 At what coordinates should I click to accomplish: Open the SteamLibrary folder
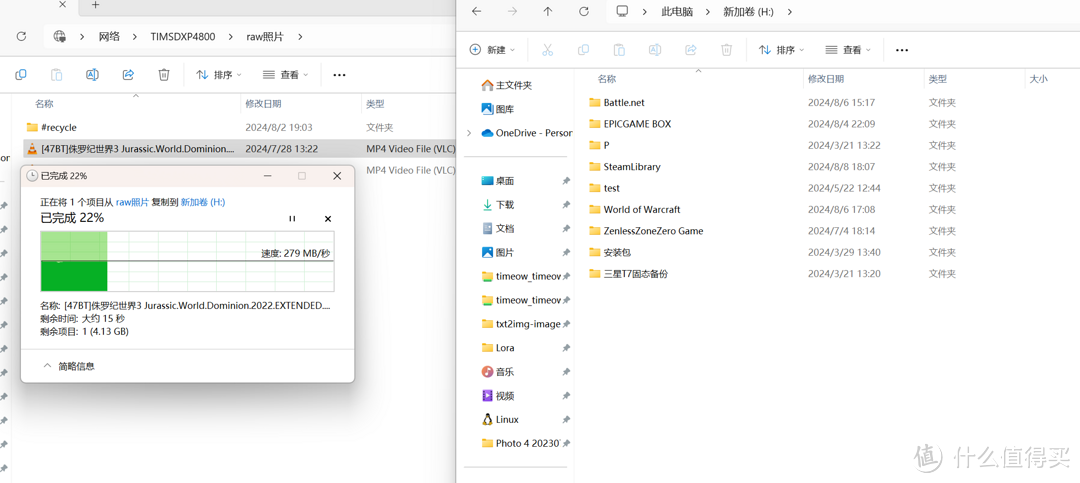tap(631, 167)
